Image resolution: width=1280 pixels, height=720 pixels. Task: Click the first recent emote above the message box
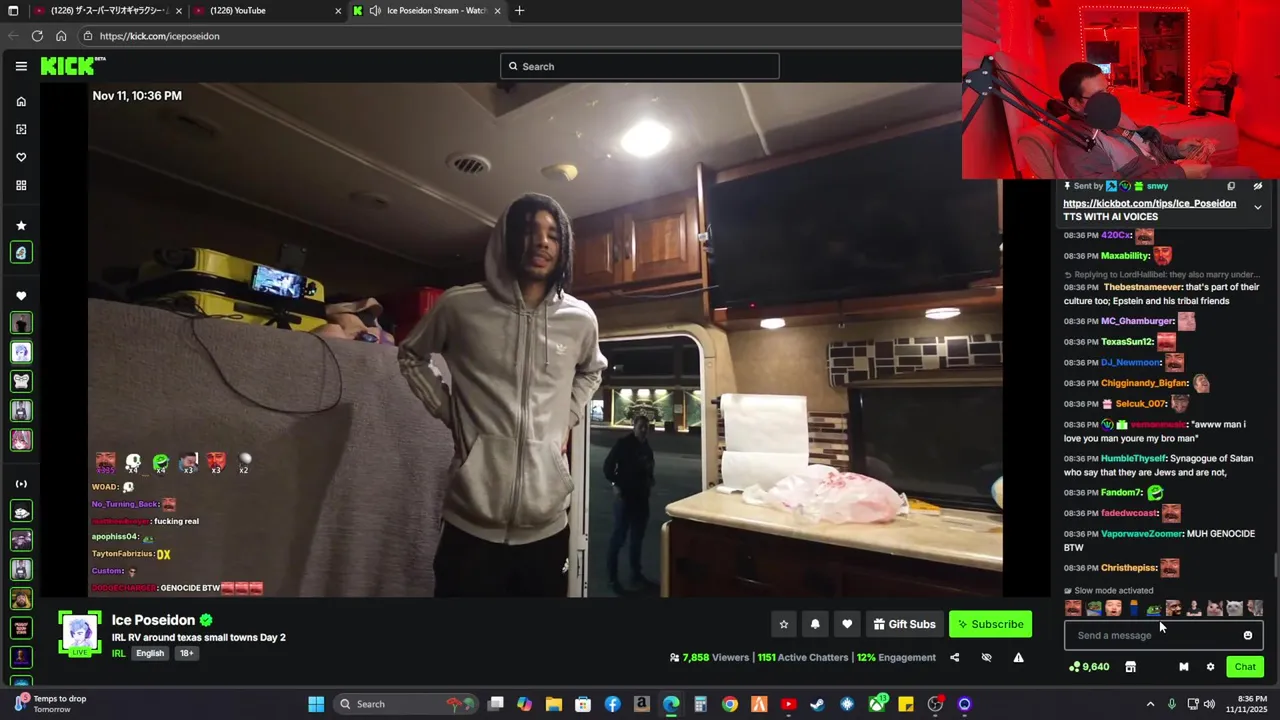(1073, 608)
